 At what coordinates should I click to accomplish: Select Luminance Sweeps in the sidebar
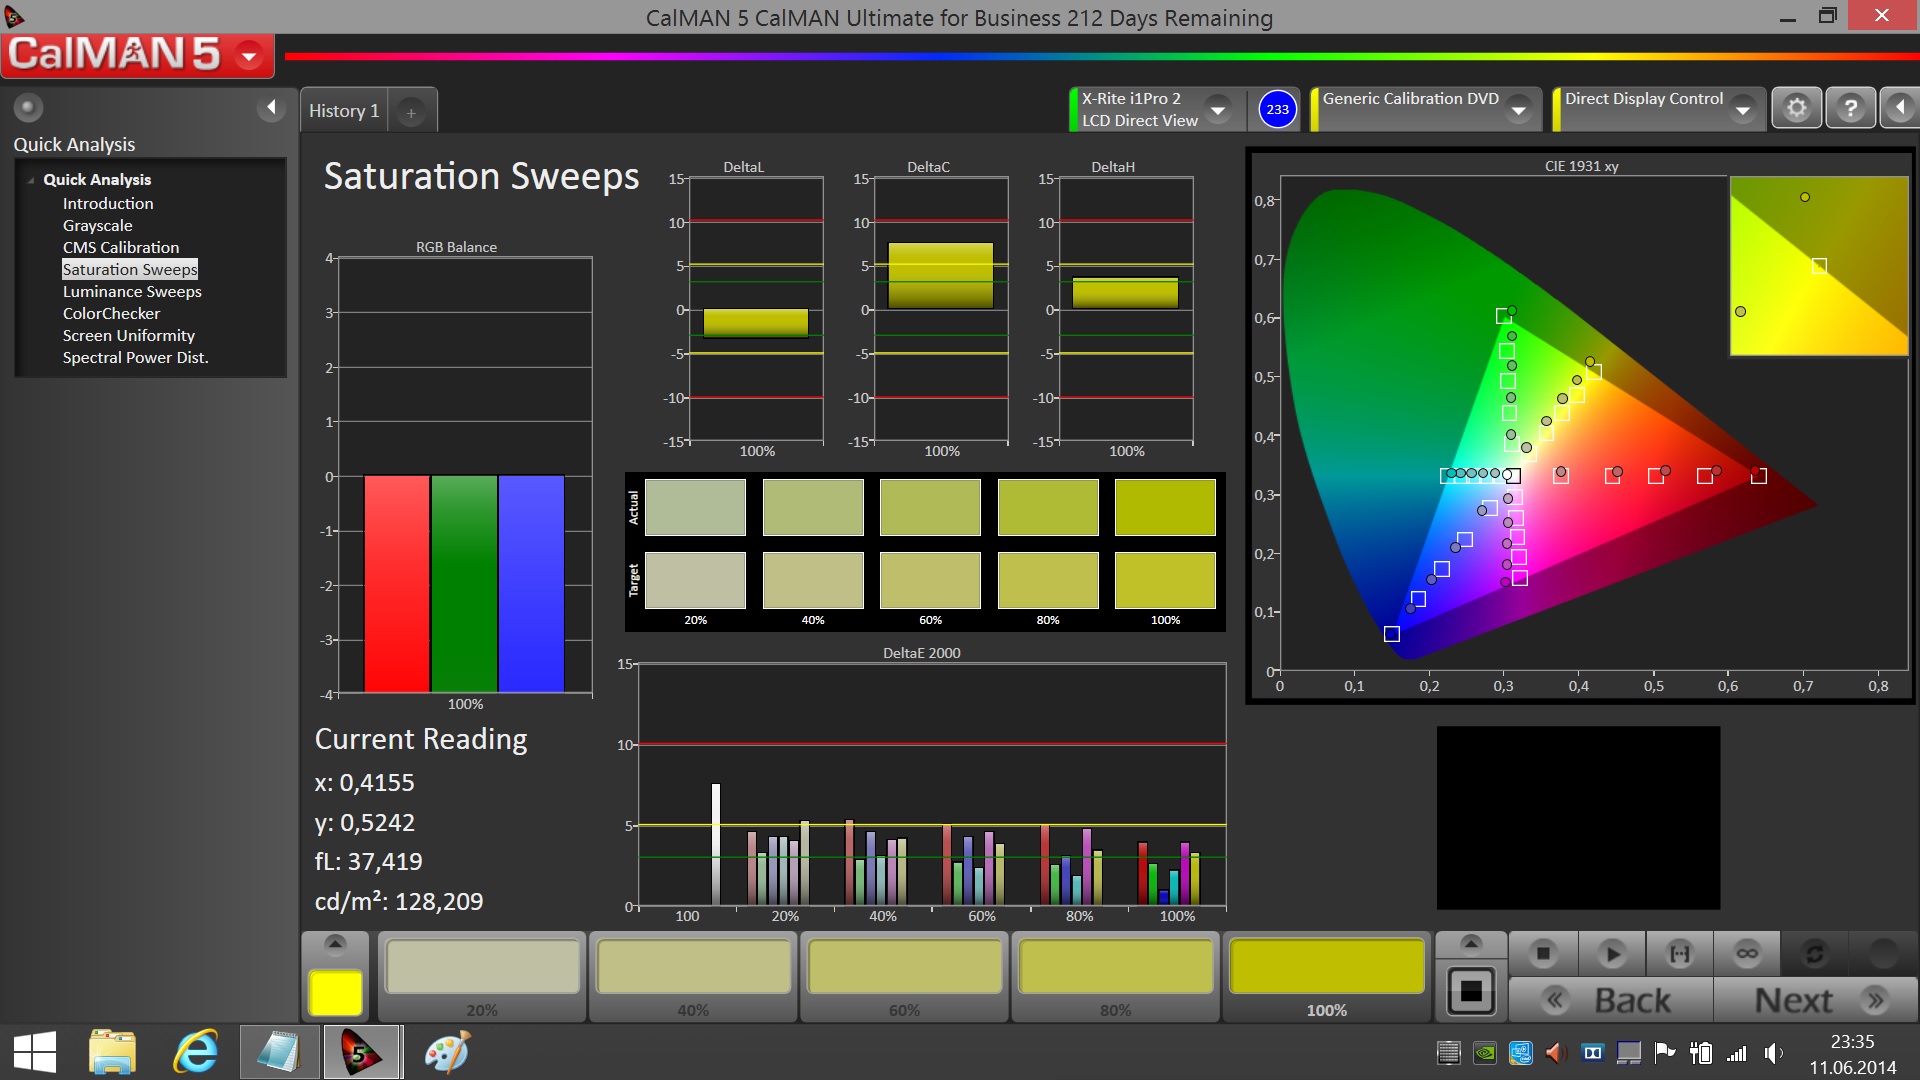click(132, 292)
